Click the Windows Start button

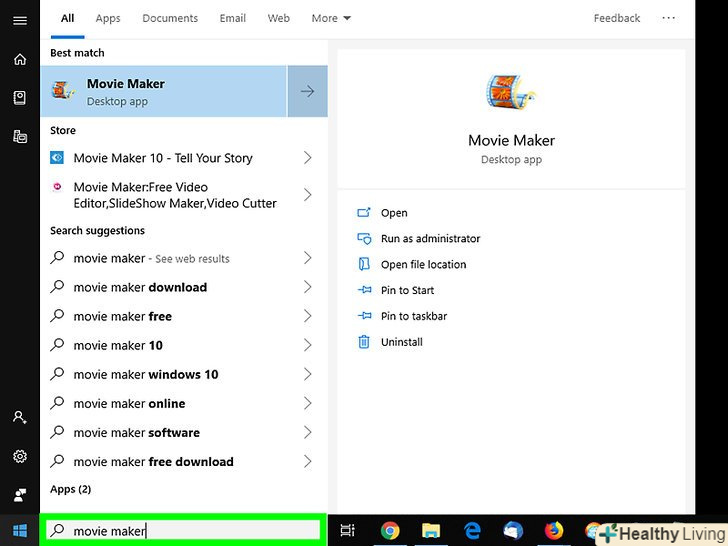point(19,531)
